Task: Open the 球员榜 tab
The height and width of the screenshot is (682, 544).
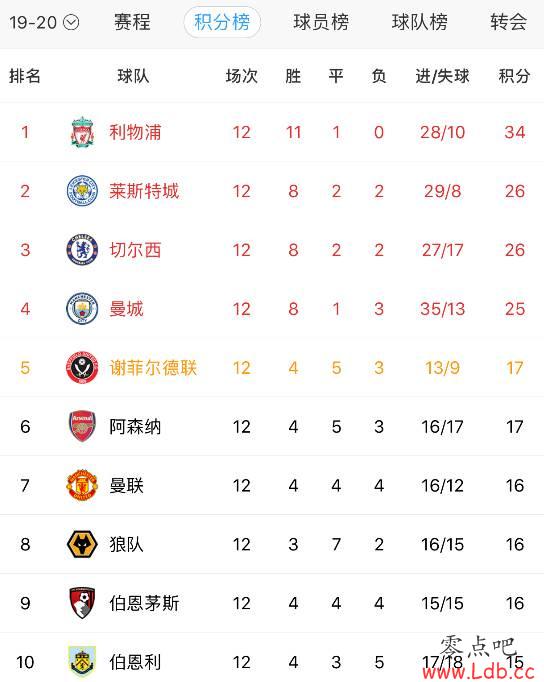Action: [x=321, y=22]
